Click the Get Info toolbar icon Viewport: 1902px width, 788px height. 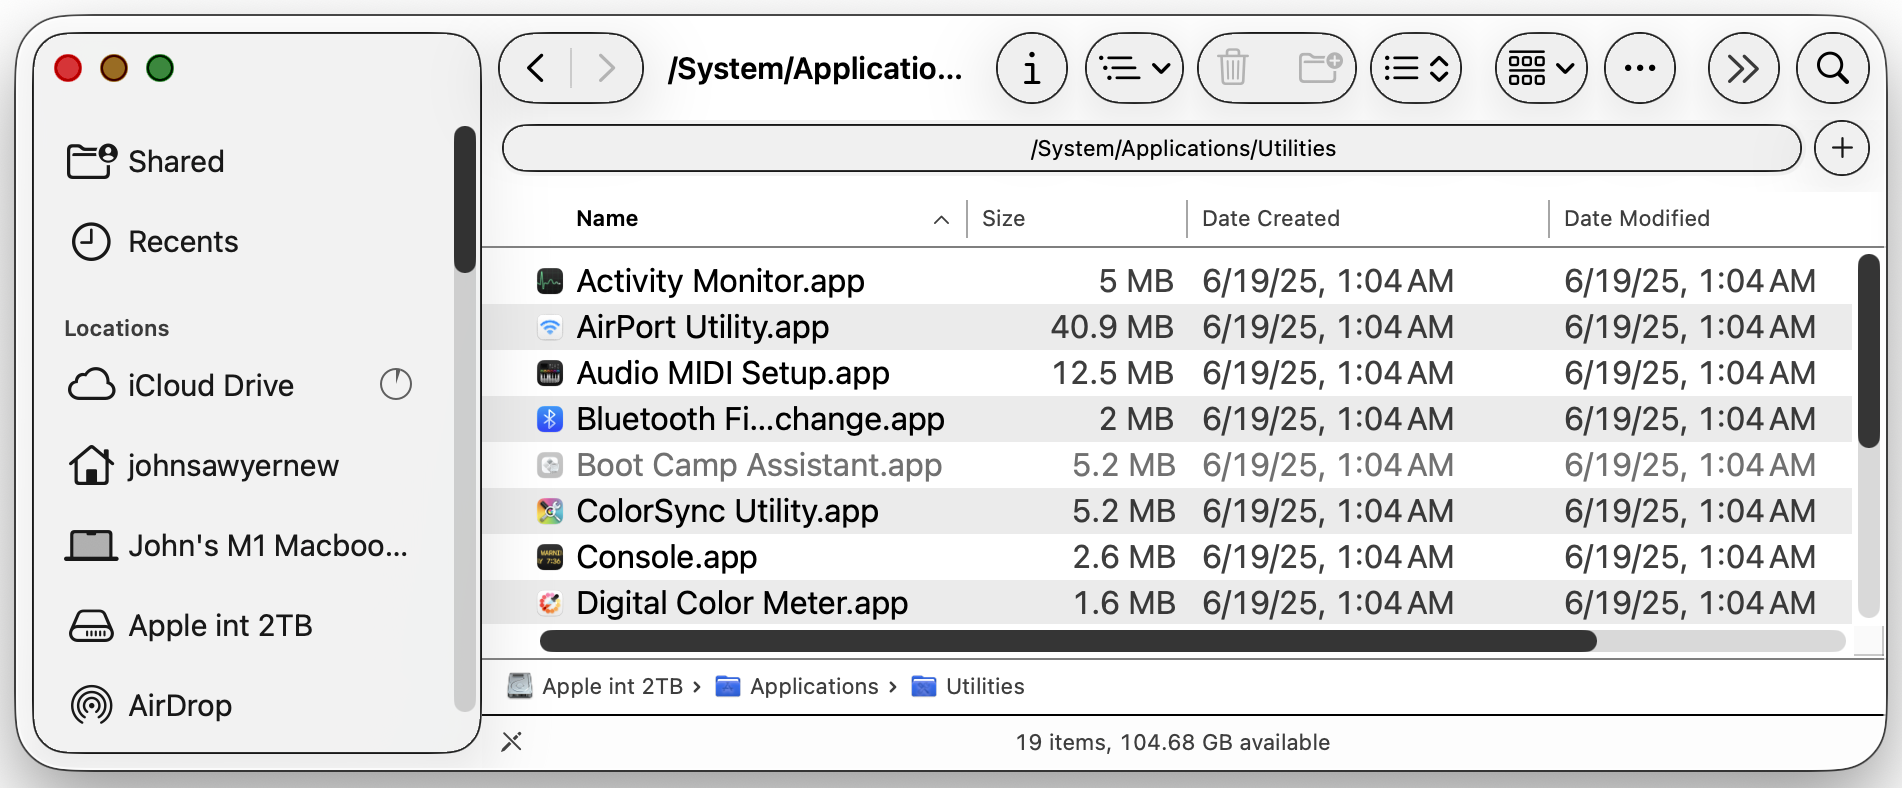(1031, 69)
